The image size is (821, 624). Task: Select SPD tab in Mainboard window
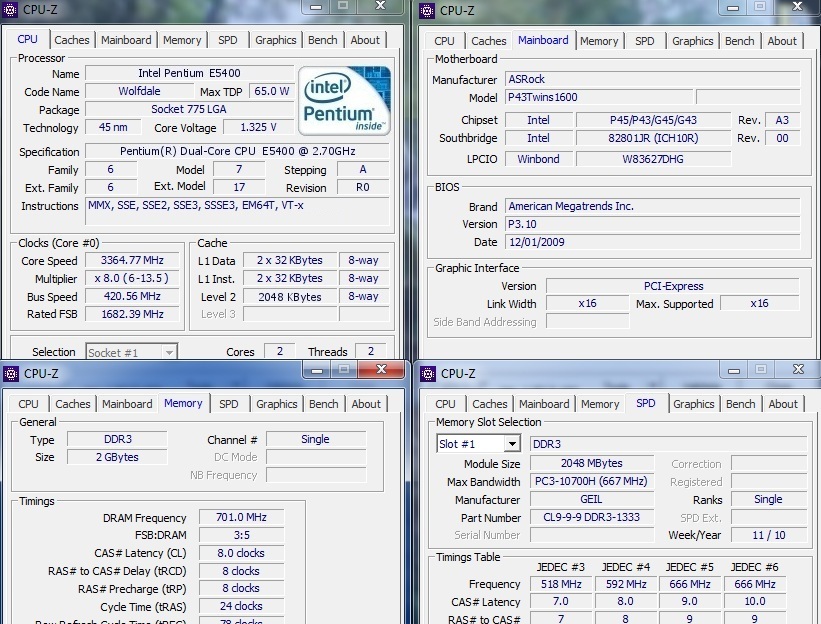tap(645, 41)
